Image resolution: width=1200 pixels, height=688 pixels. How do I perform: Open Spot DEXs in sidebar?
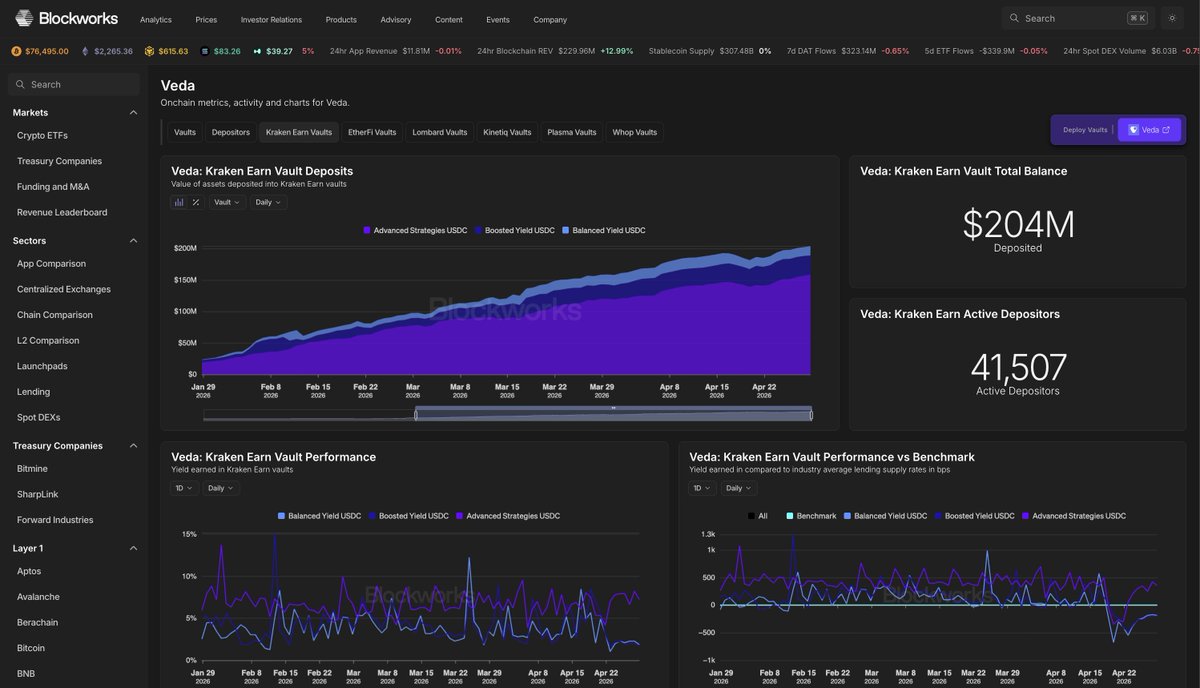pyautogui.click(x=39, y=417)
